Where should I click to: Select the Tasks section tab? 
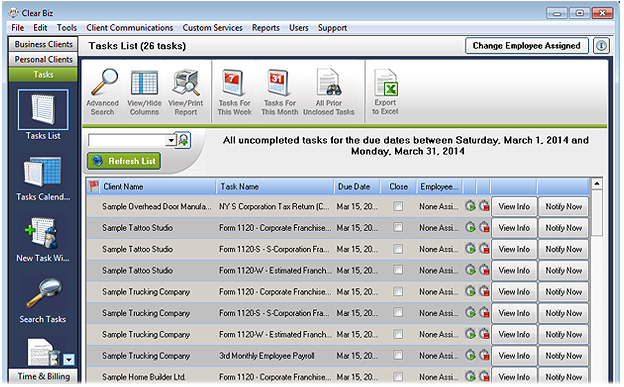click(43, 74)
